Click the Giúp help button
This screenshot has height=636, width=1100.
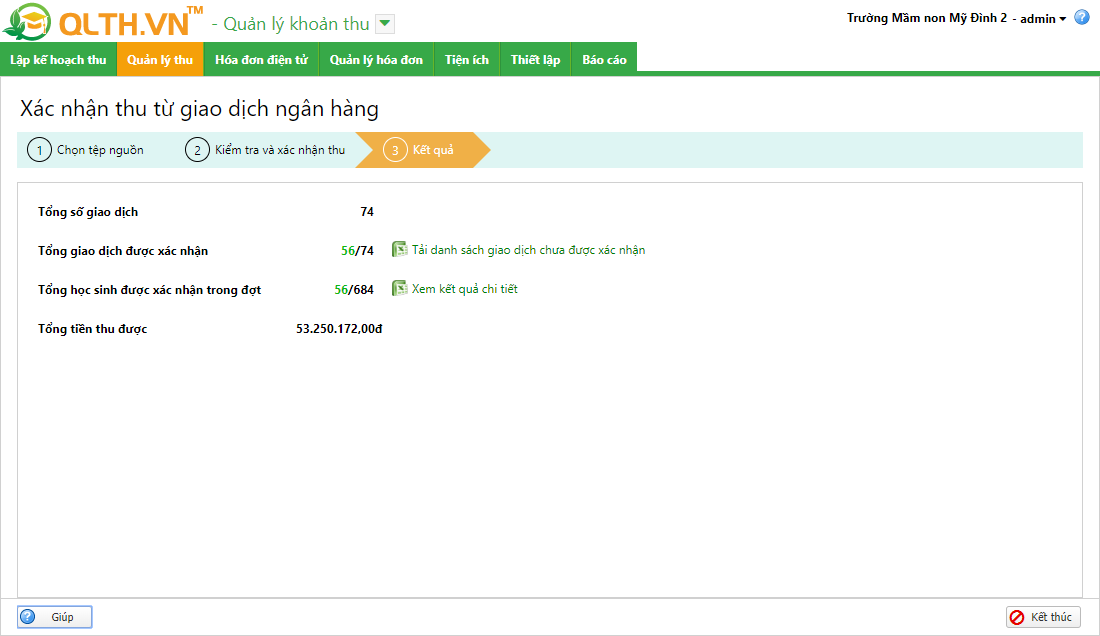[55, 617]
